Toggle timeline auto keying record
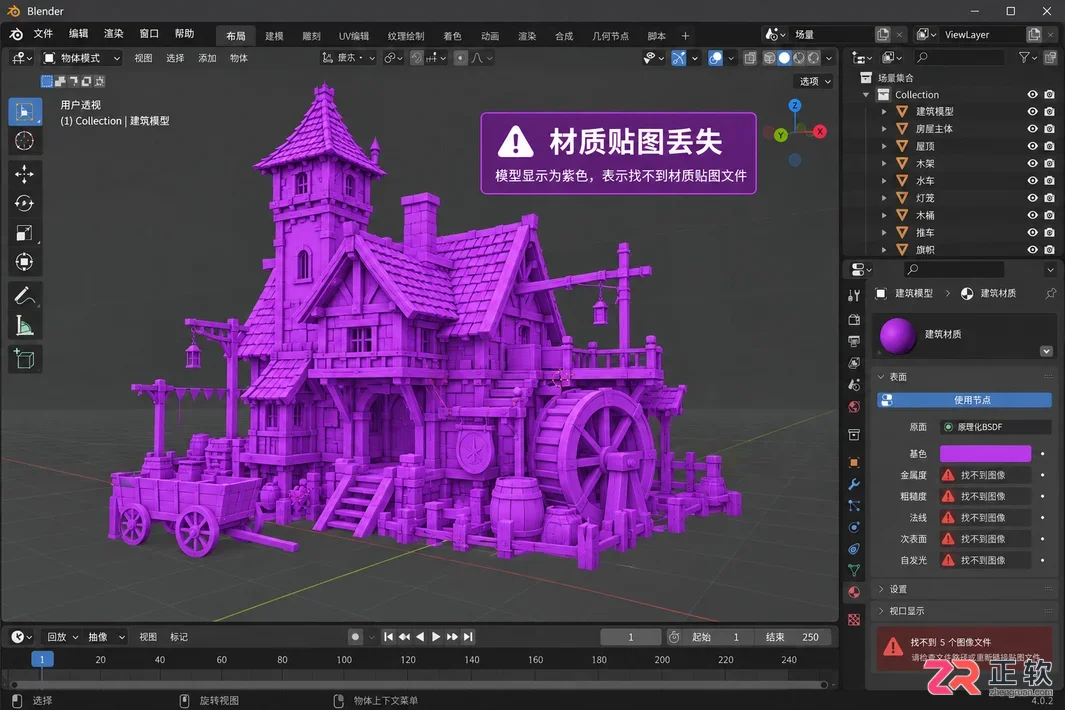Image resolution: width=1065 pixels, height=710 pixels. point(355,637)
